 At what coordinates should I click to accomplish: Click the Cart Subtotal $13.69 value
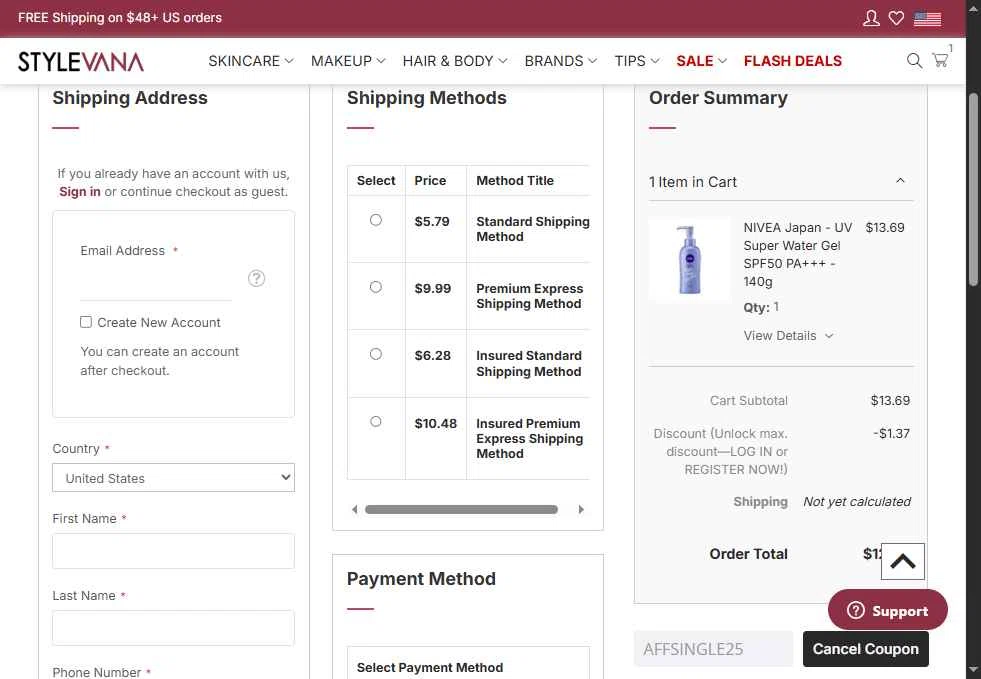(x=890, y=401)
